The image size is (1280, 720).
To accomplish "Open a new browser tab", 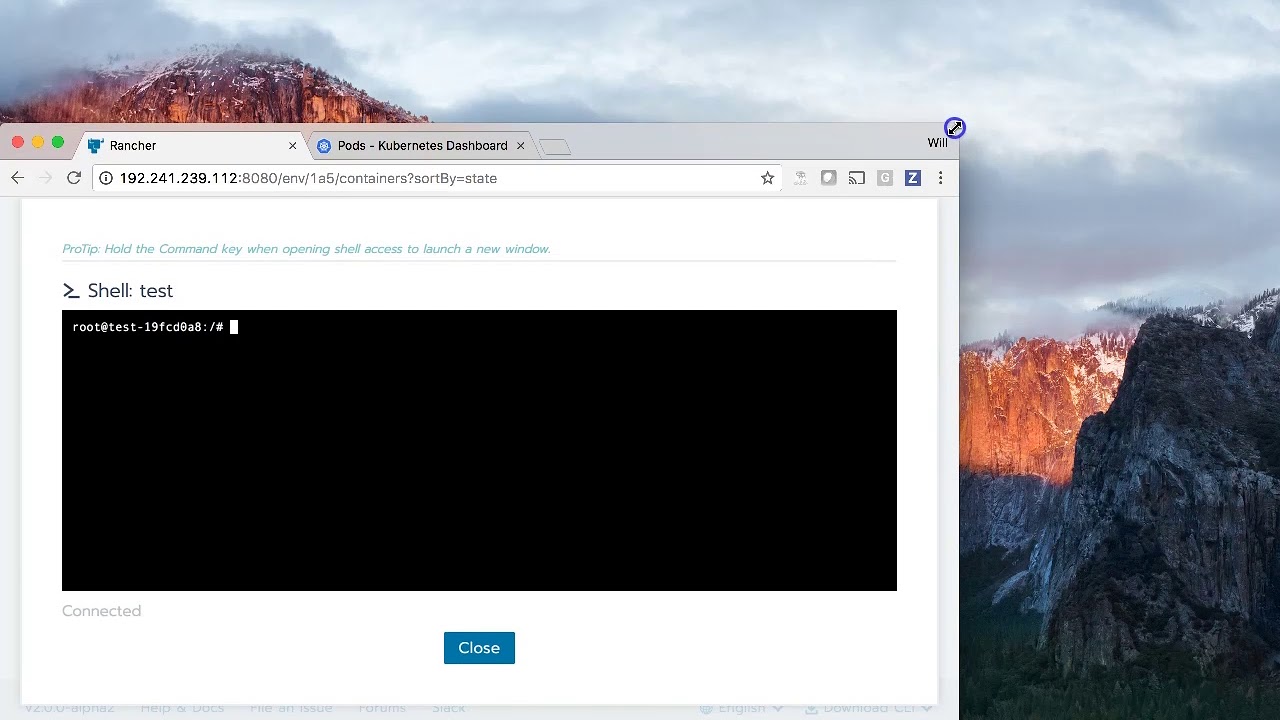I will pos(555,147).
